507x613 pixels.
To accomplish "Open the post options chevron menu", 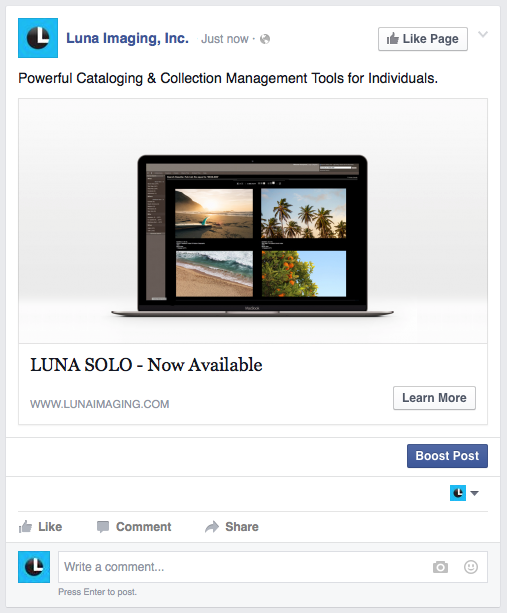I will [483, 34].
